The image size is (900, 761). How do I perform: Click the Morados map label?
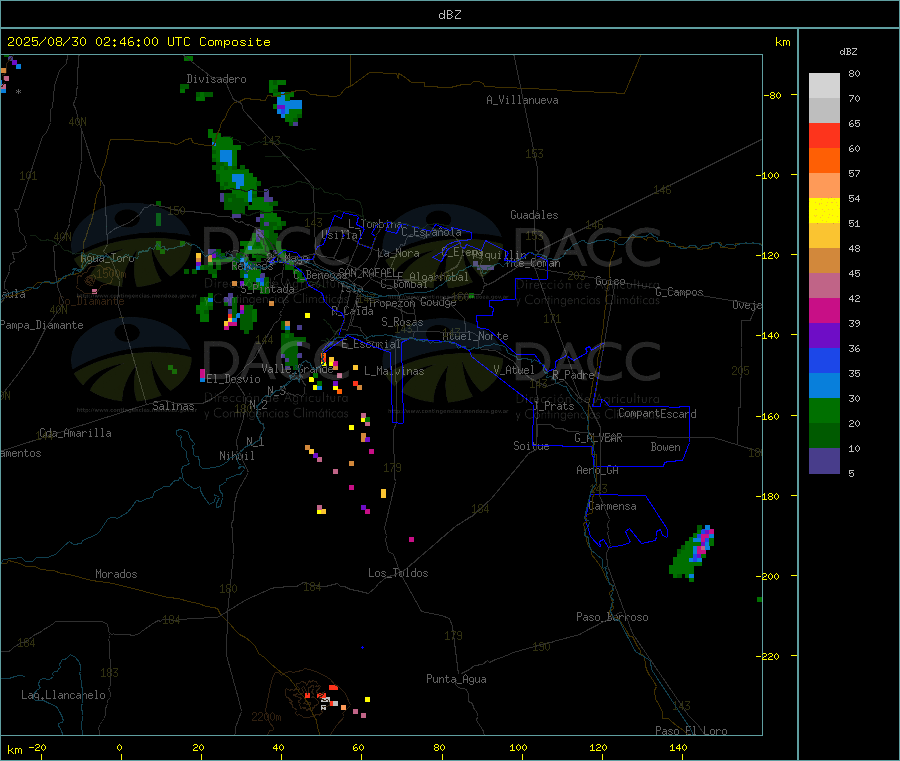[x=117, y=574]
